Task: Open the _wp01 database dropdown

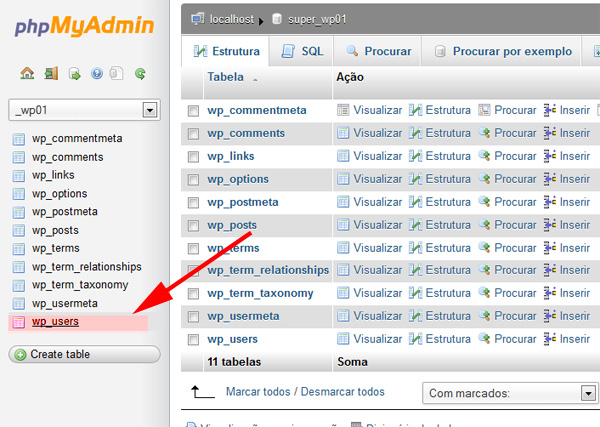Action: (150, 110)
